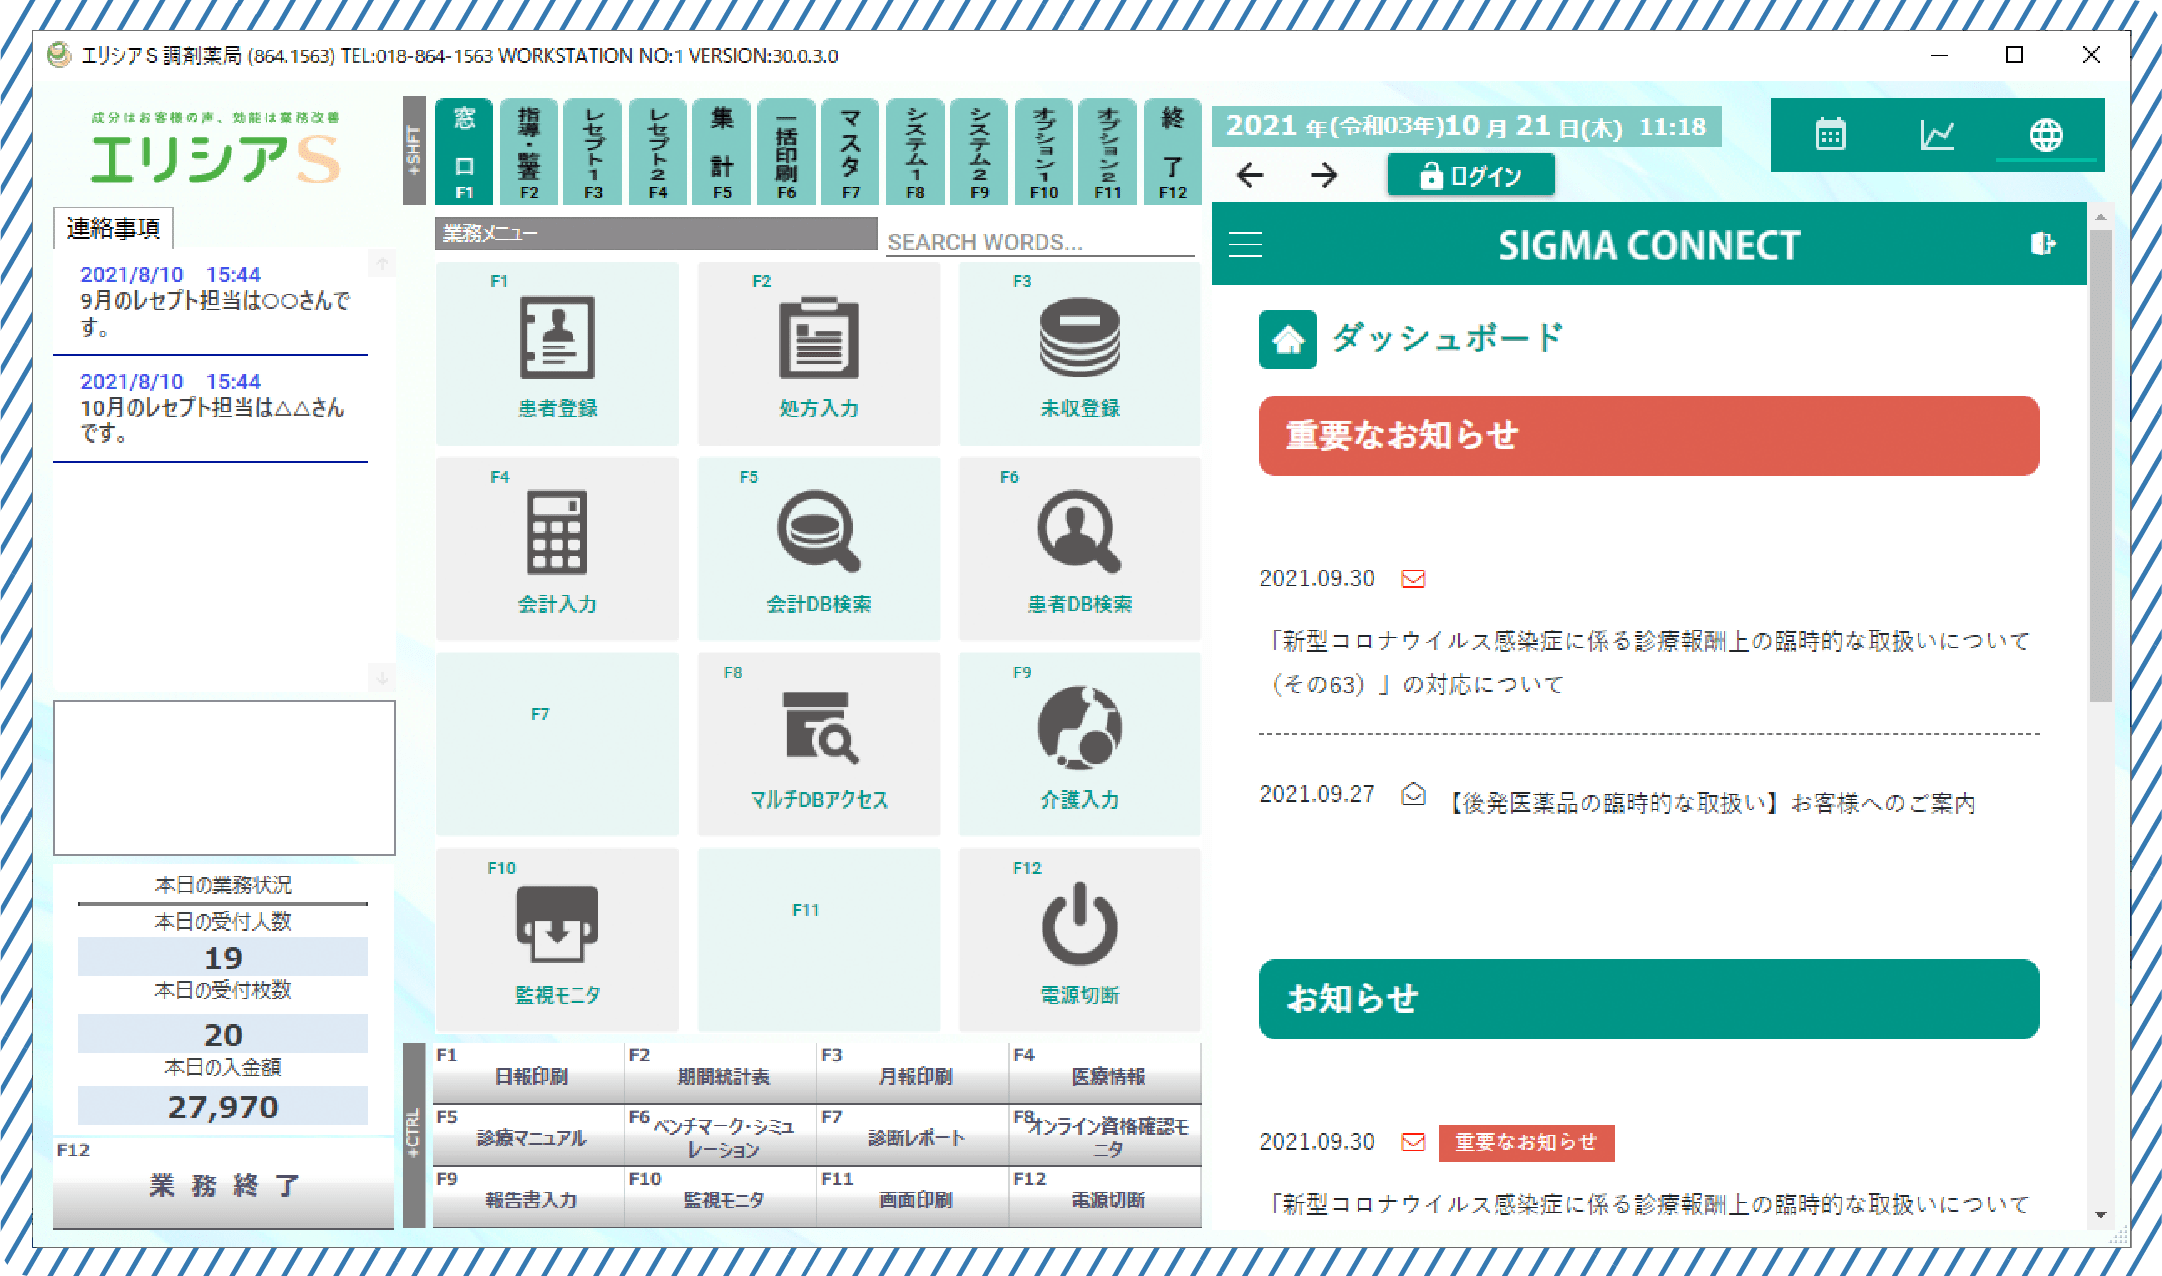This screenshot has width=2162, height=1276.
Task: Click the 報告書入力 F9 button
Action: coord(529,1197)
